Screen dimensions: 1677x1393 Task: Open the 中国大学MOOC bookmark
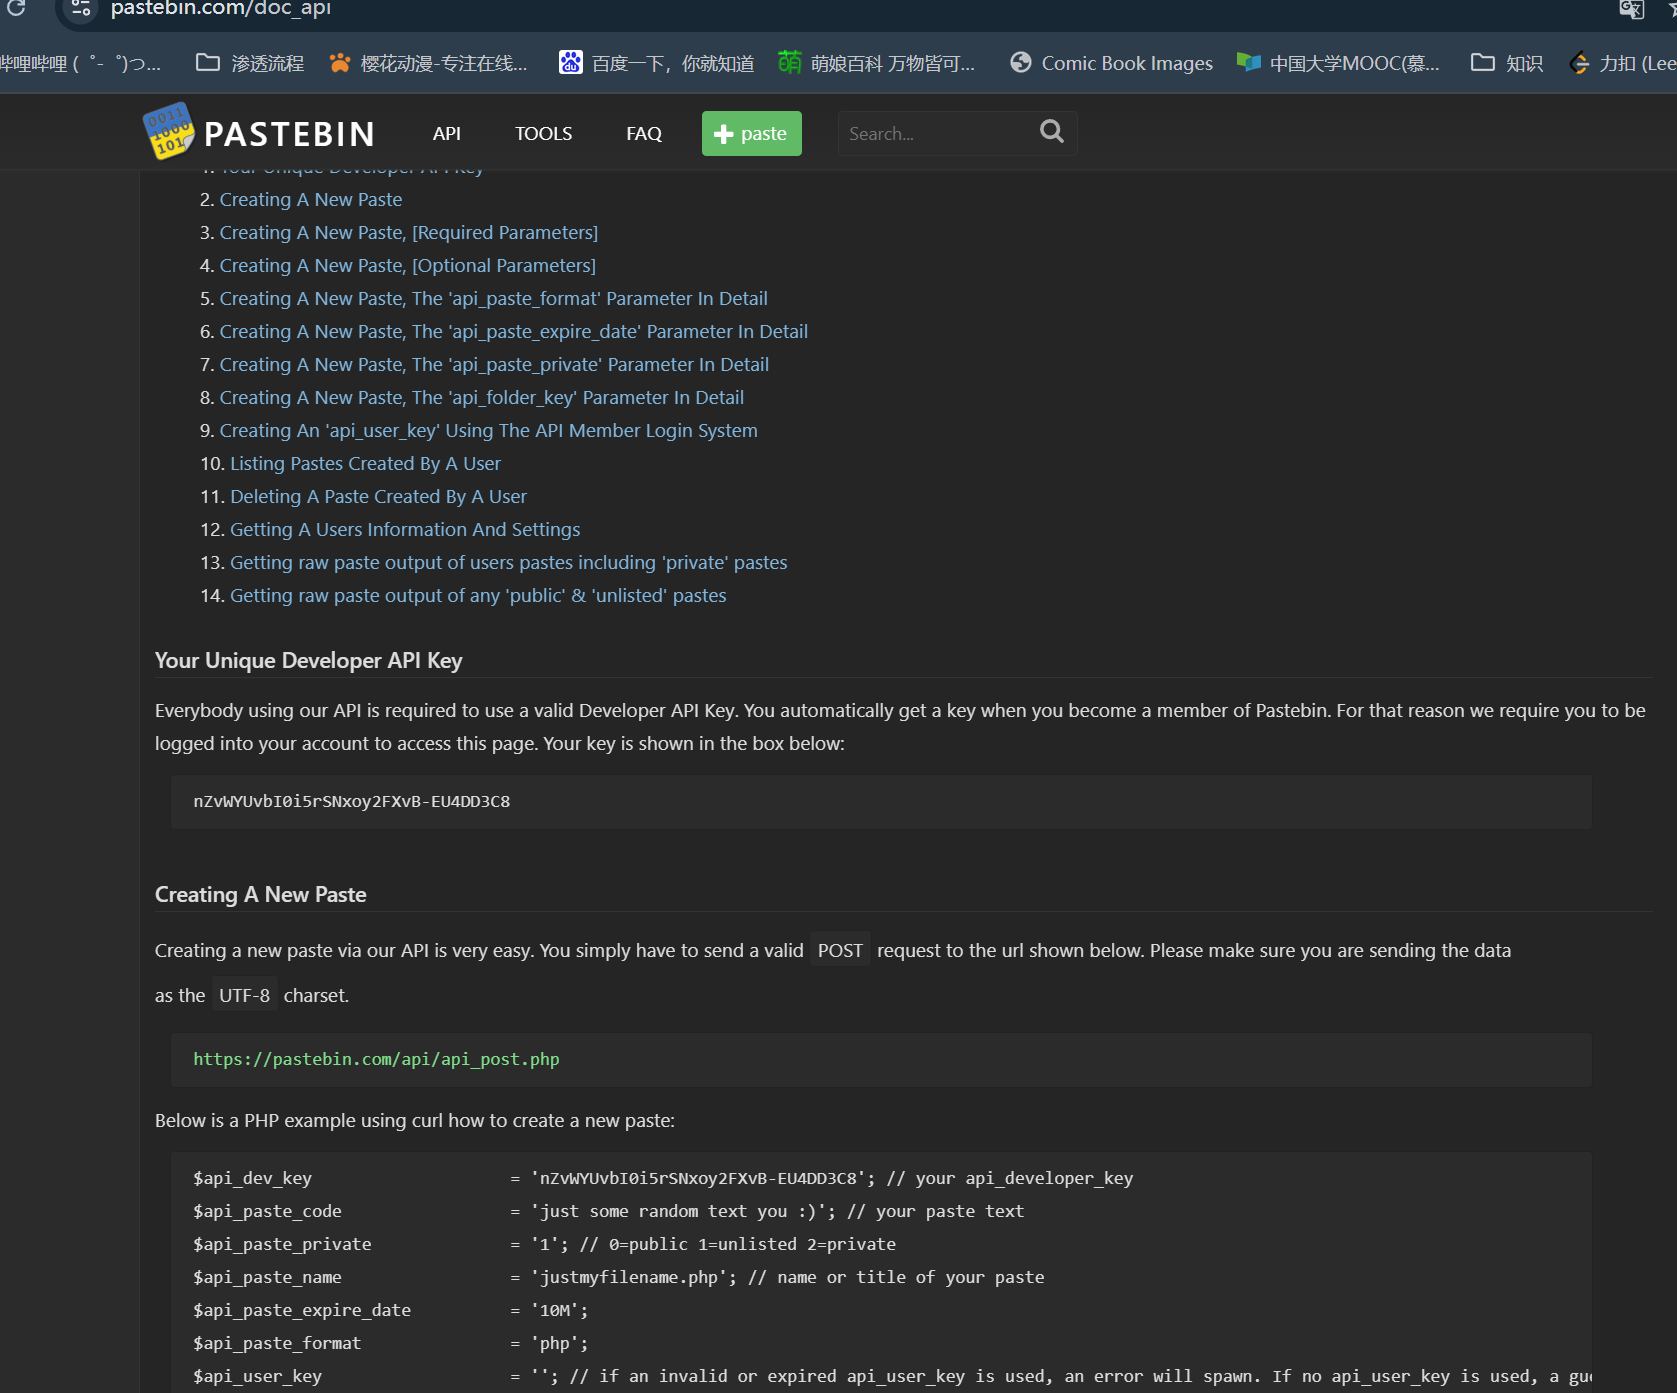(x=1338, y=63)
